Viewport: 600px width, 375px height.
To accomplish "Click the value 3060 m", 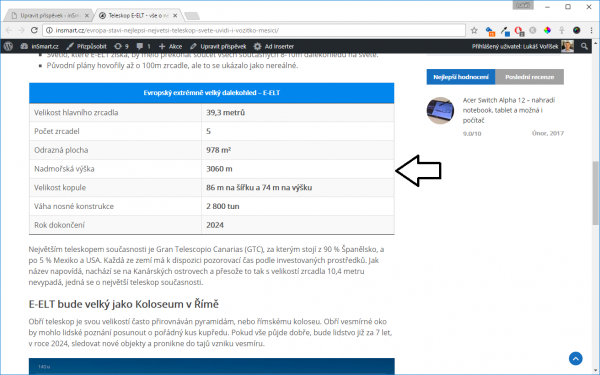I will [219, 169].
